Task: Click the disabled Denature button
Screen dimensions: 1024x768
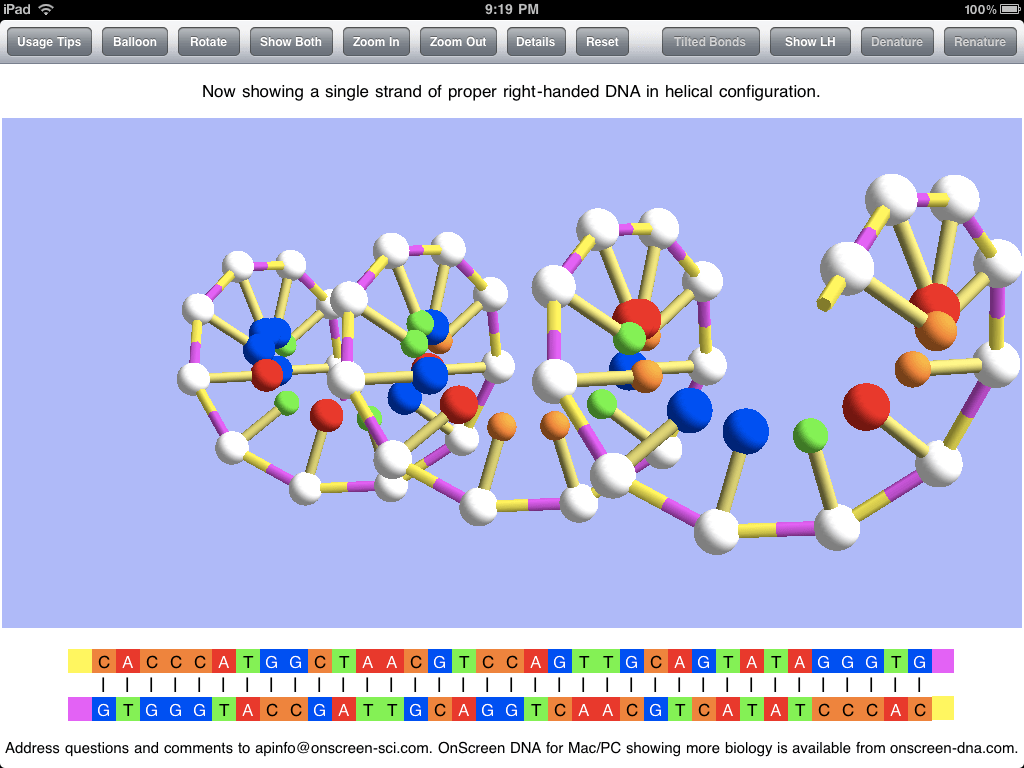Action: point(897,42)
